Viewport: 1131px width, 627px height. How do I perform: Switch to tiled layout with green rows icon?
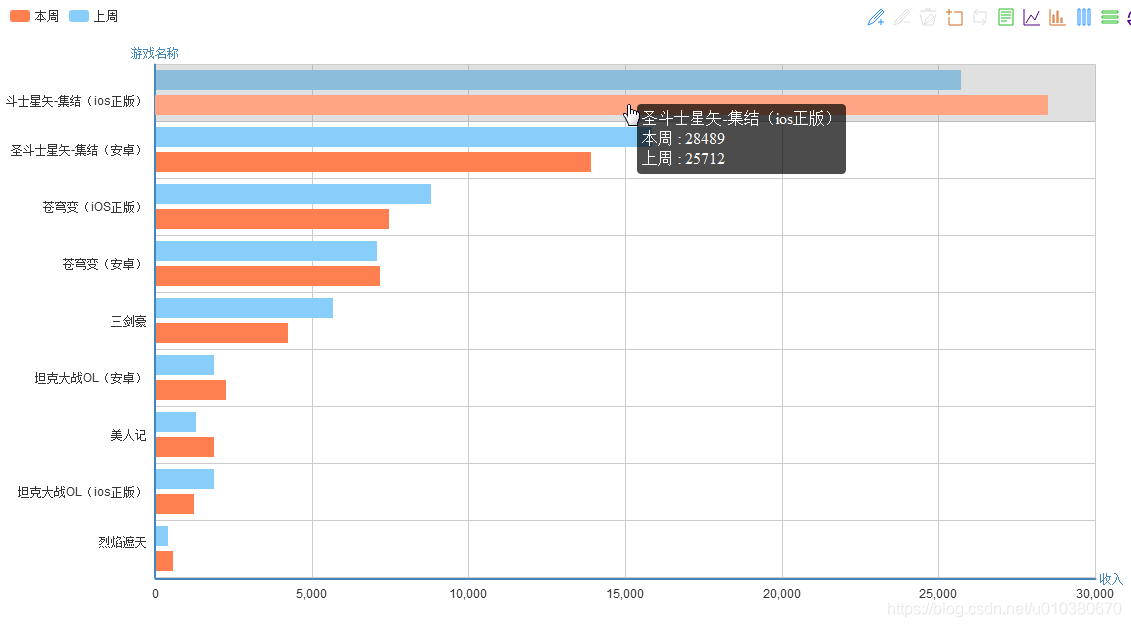(1109, 17)
